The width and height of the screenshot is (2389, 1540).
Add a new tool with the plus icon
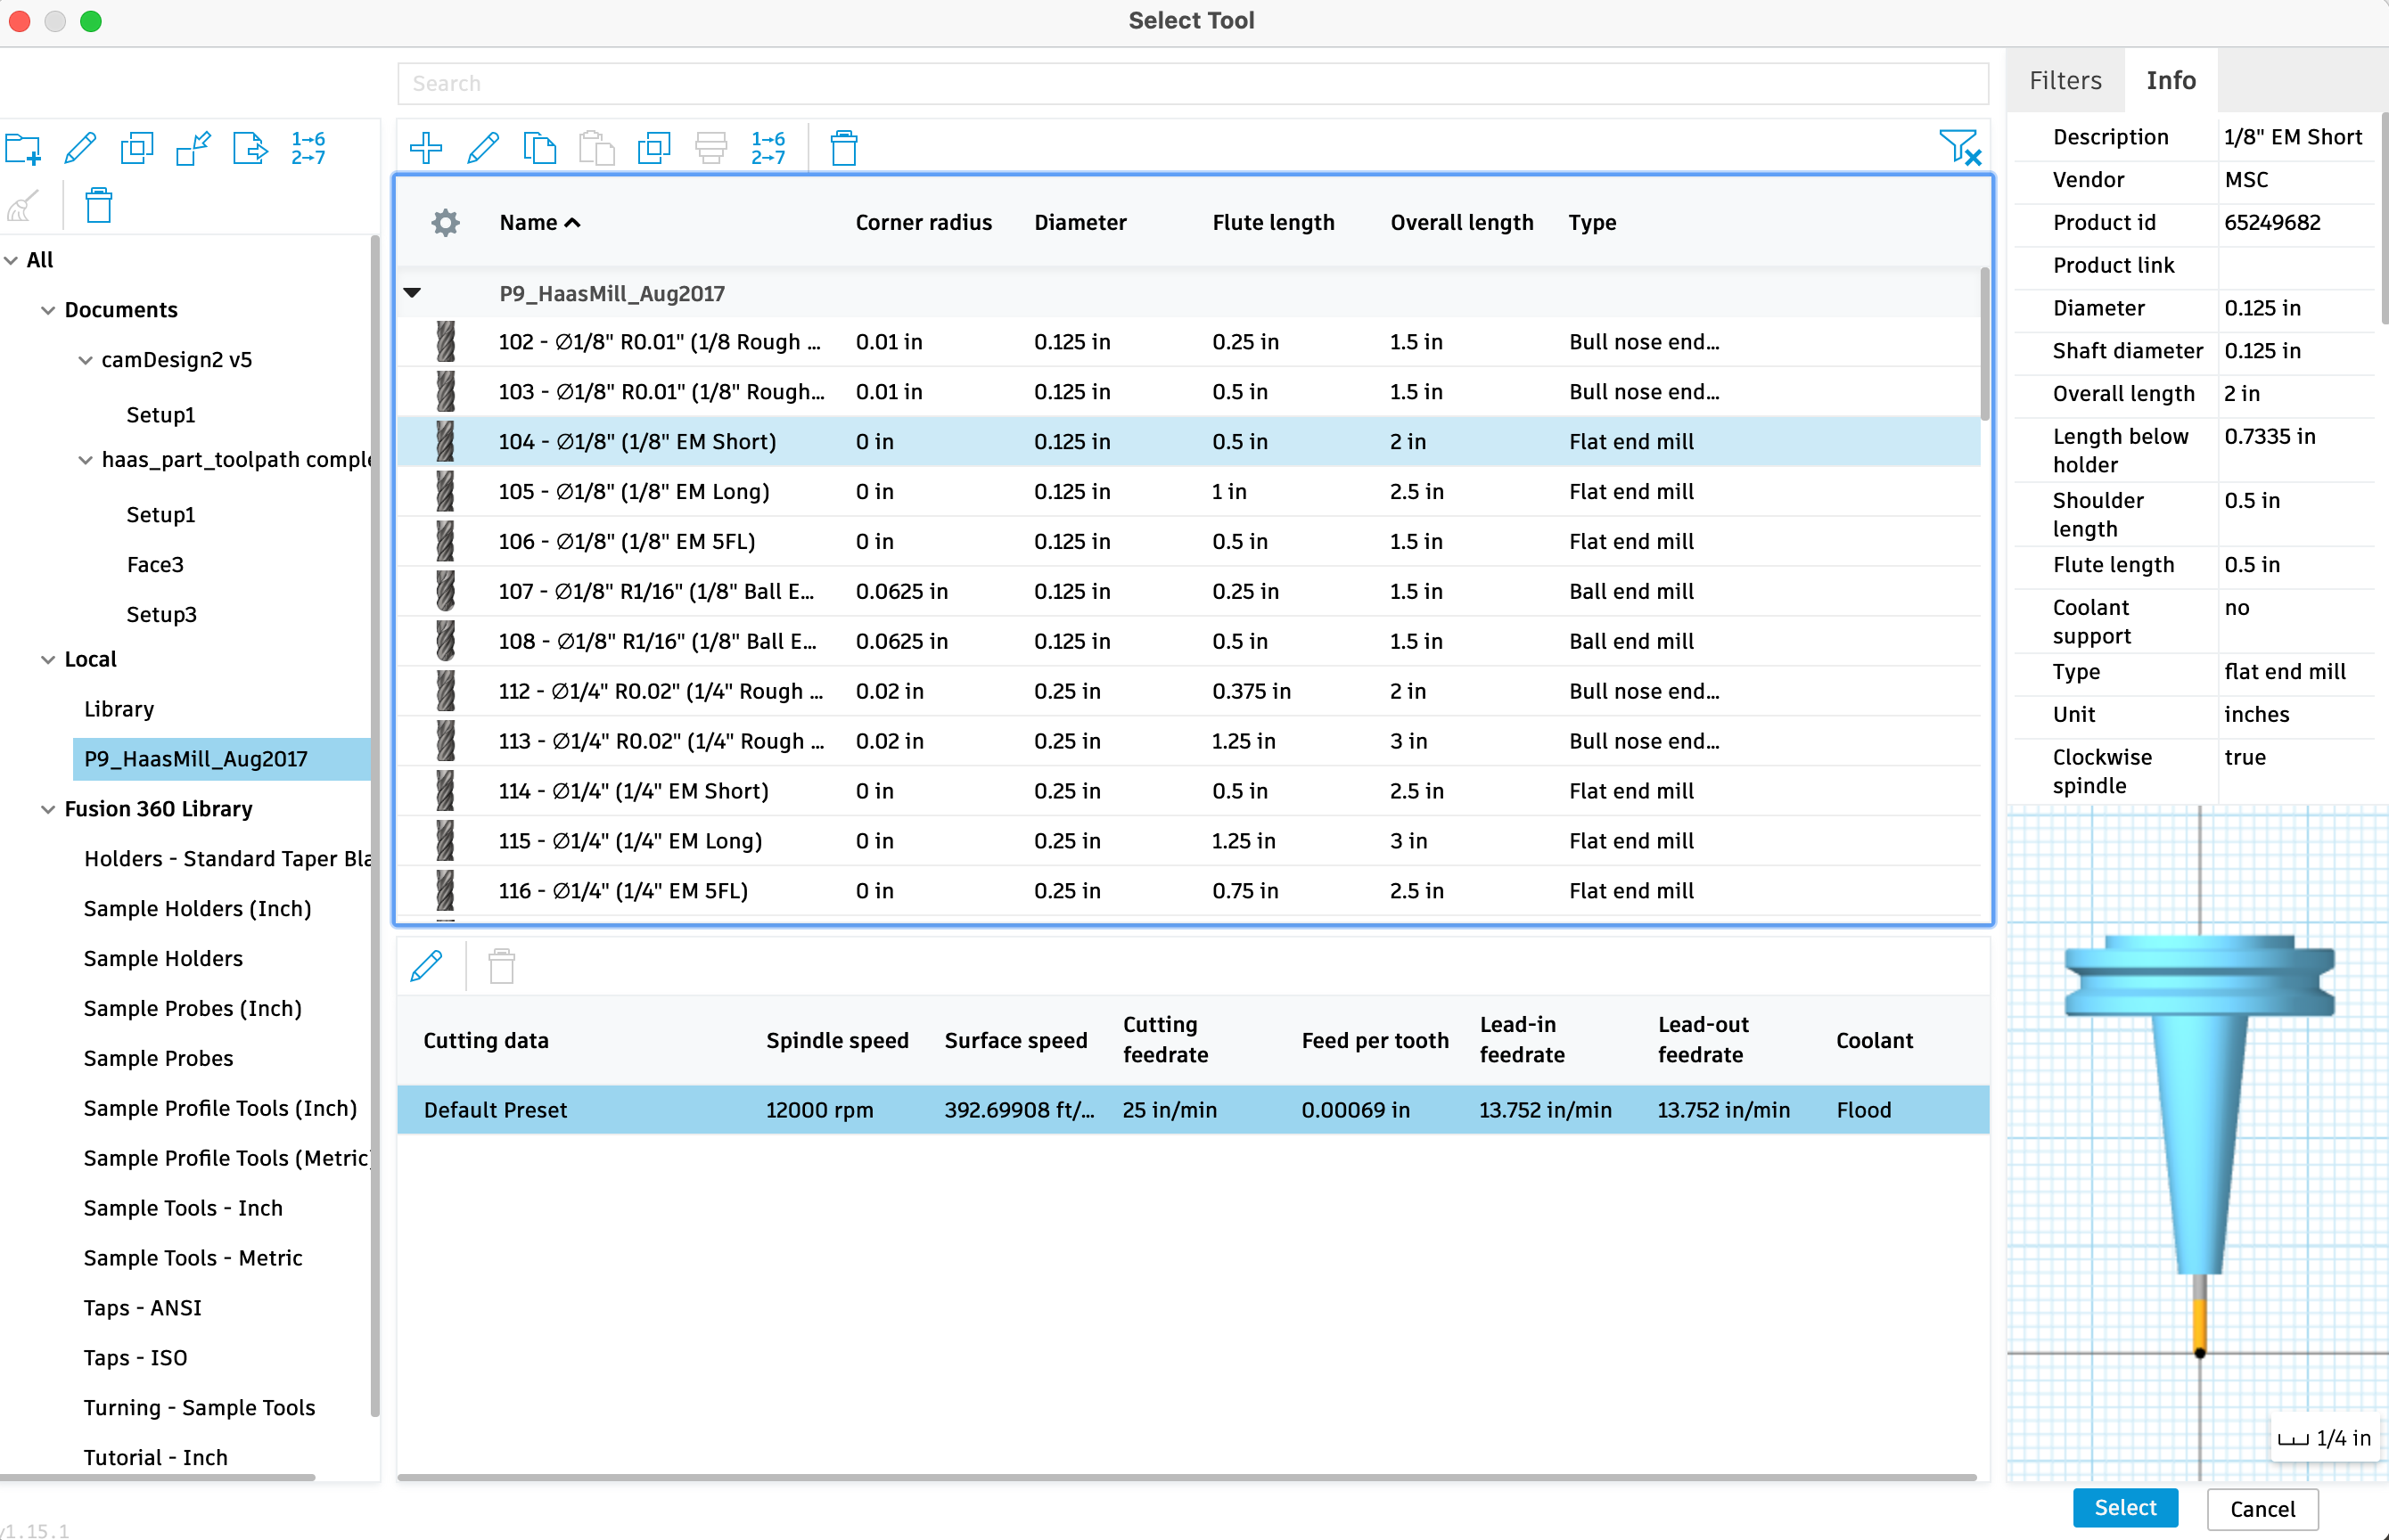(425, 147)
